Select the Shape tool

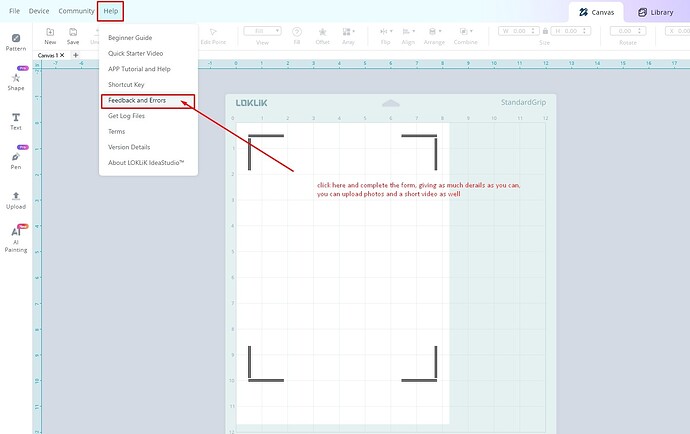(16, 81)
